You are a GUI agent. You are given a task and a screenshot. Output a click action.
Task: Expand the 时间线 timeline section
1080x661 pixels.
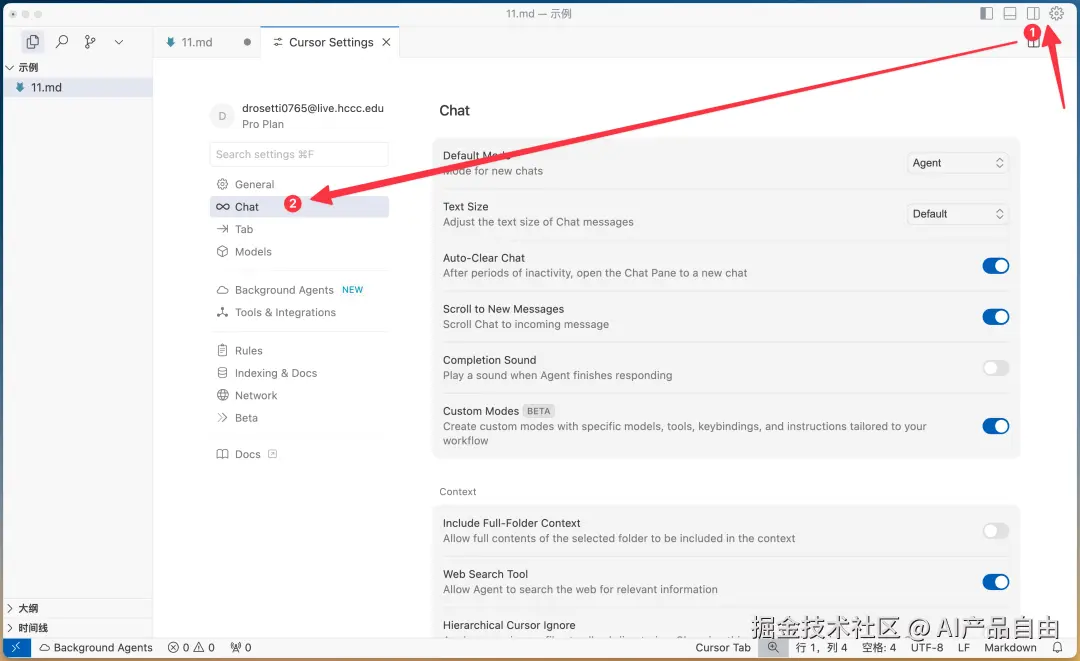(77, 627)
